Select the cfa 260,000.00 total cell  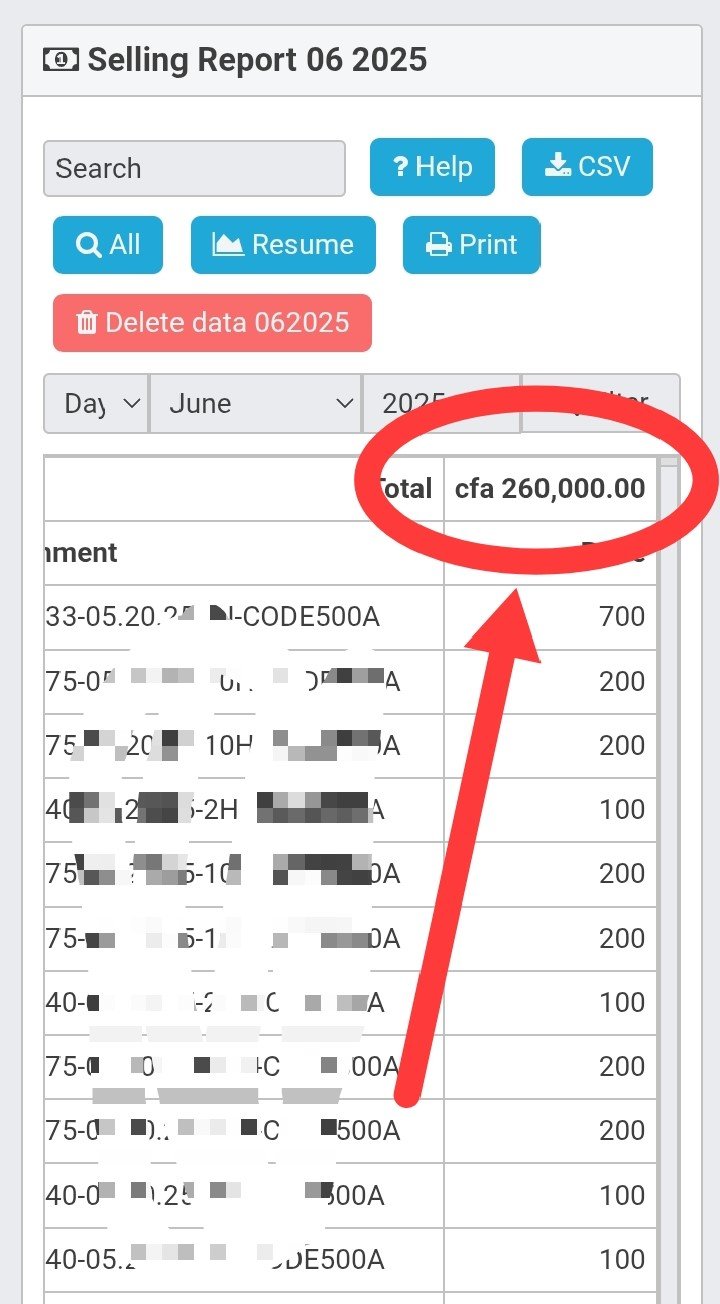[x=550, y=489]
